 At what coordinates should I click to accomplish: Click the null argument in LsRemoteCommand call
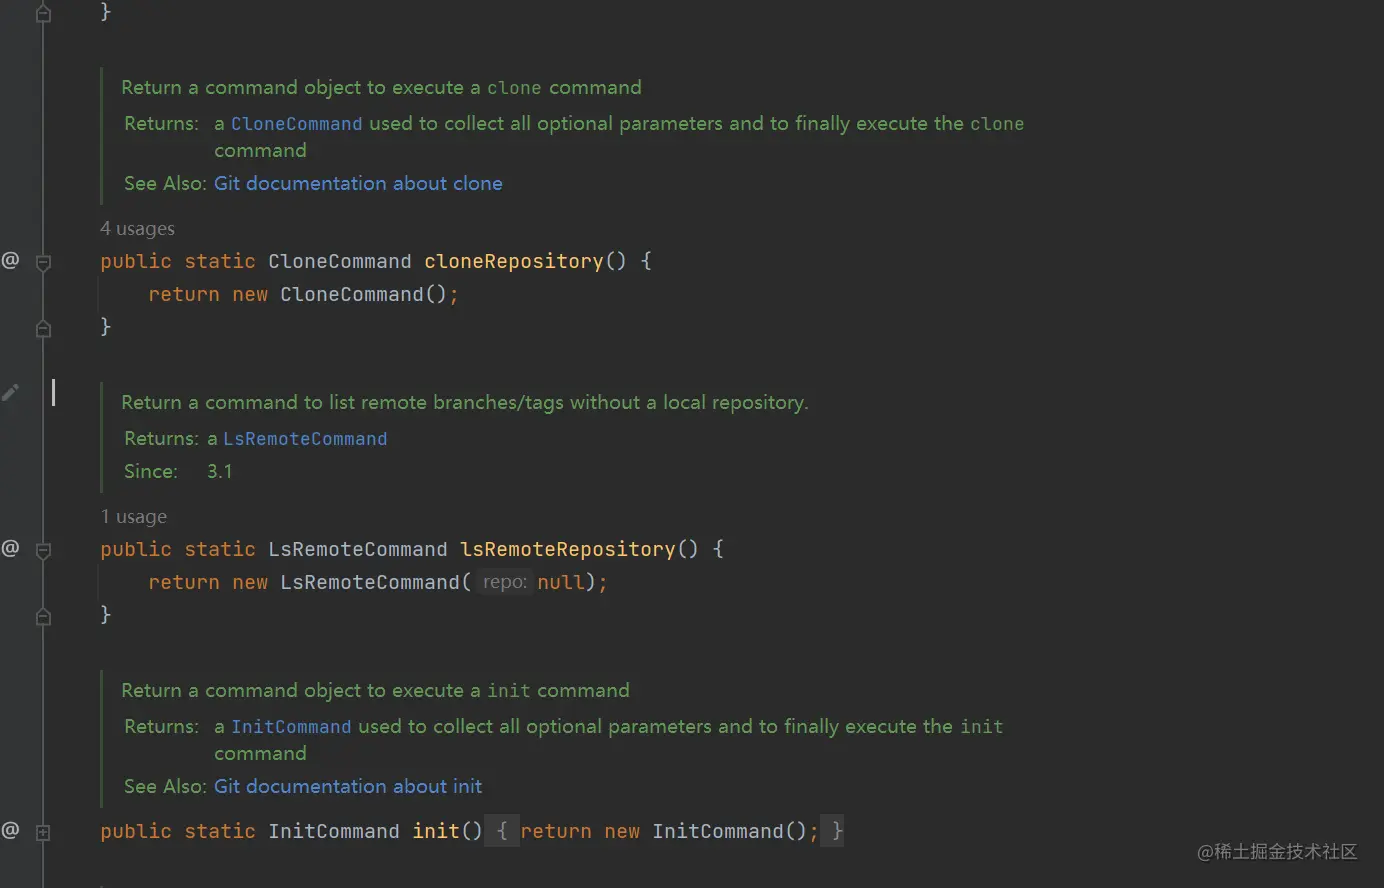click(x=561, y=582)
